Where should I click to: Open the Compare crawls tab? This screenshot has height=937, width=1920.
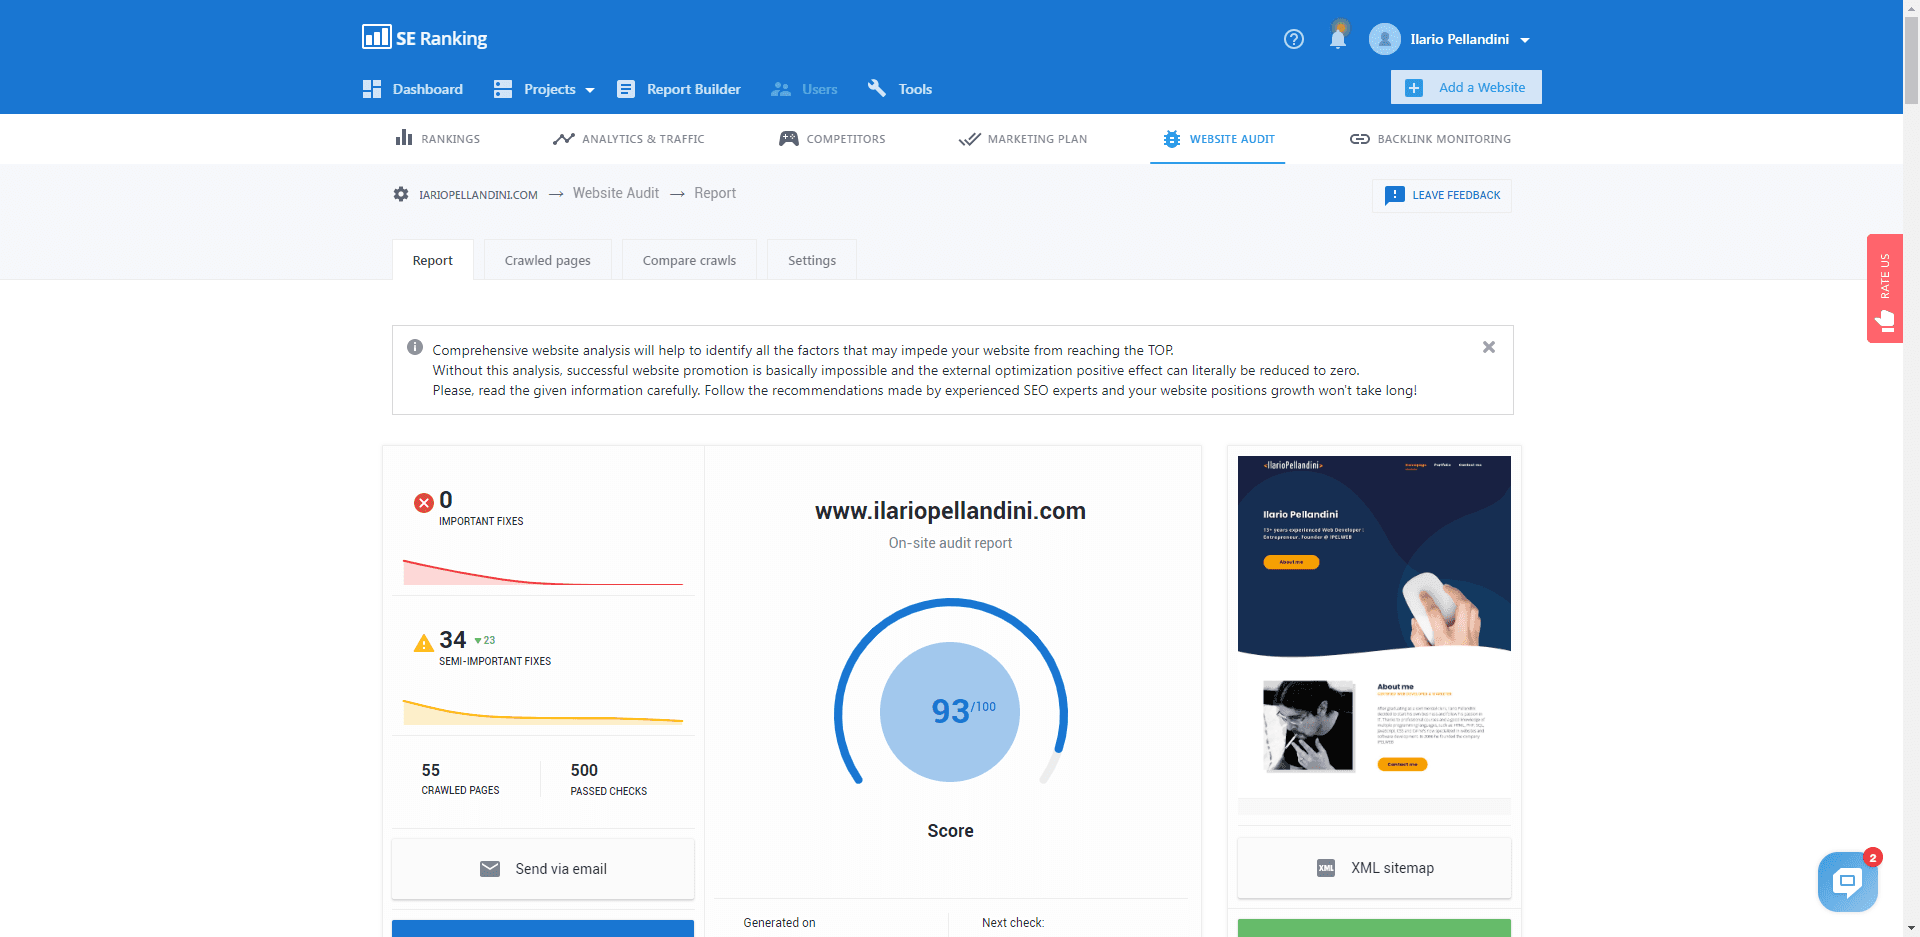click(x=689, y=260)
